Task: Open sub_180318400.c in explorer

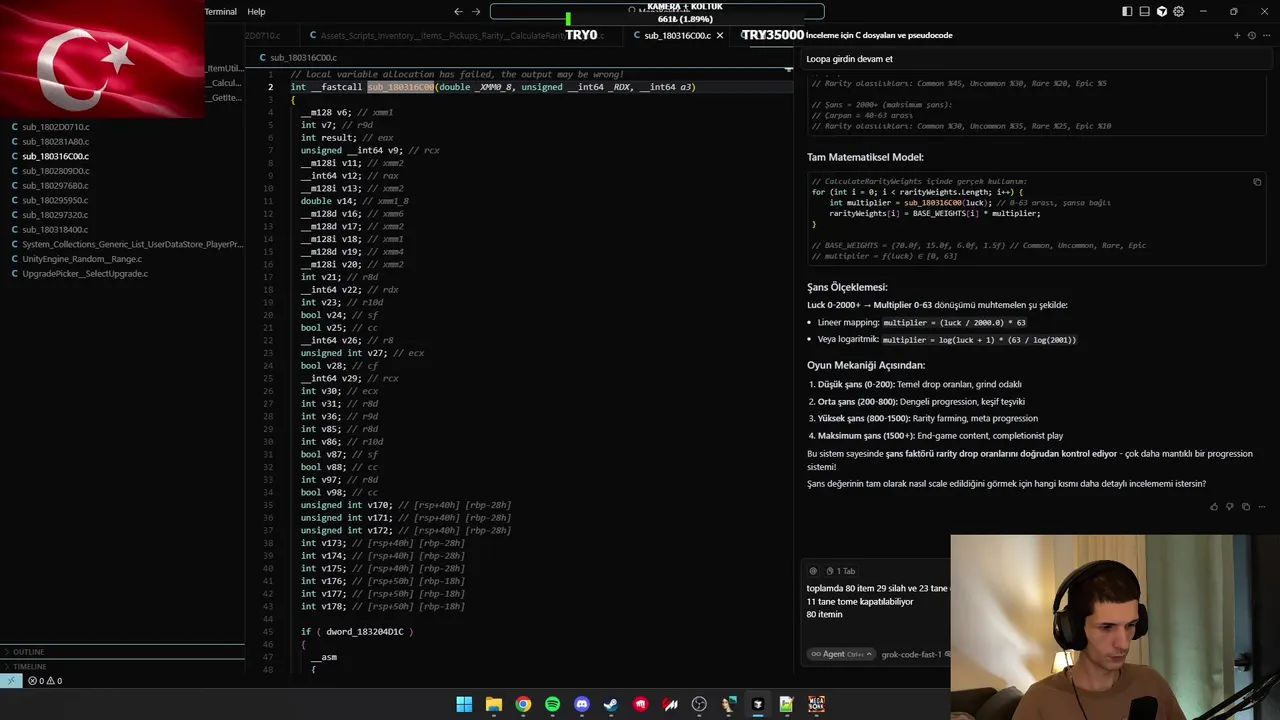Action: [x=56, y=229]
